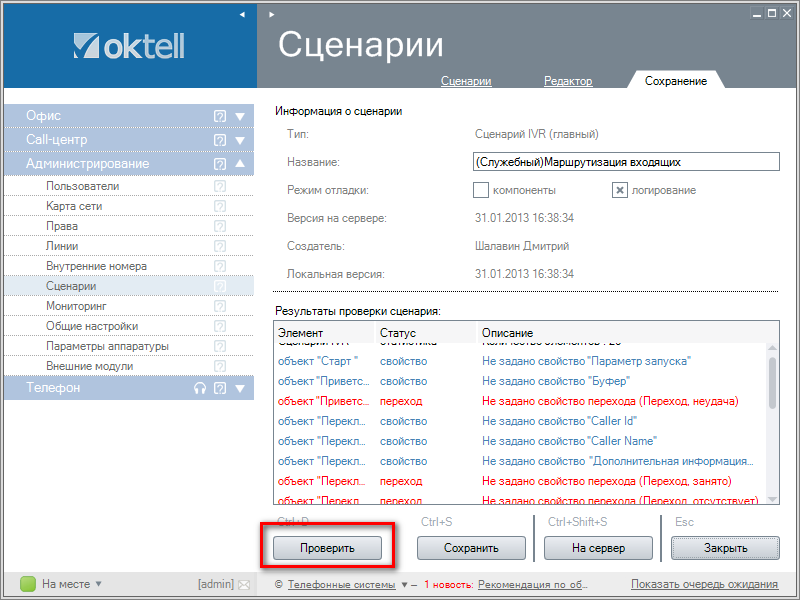
Task: Collapse the Администрирование section
Action: coord(240,164)
